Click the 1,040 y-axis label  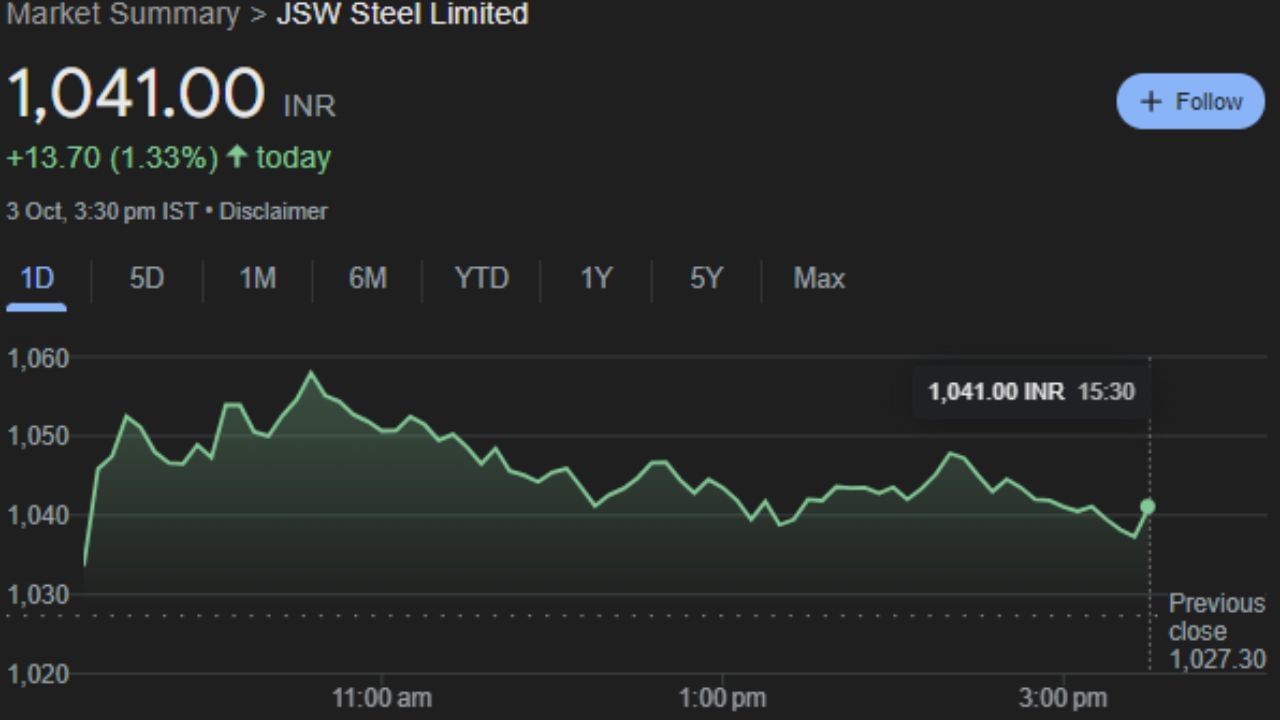(38, 516)
